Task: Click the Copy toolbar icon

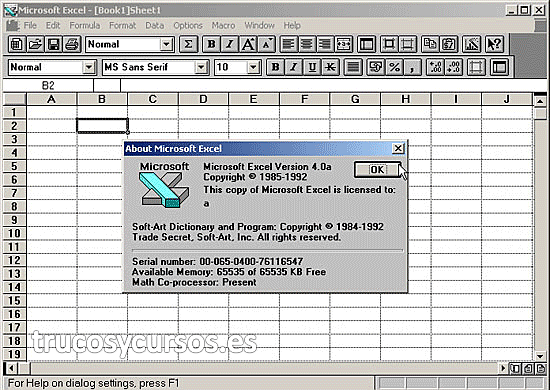Action: tap(430, 44)
